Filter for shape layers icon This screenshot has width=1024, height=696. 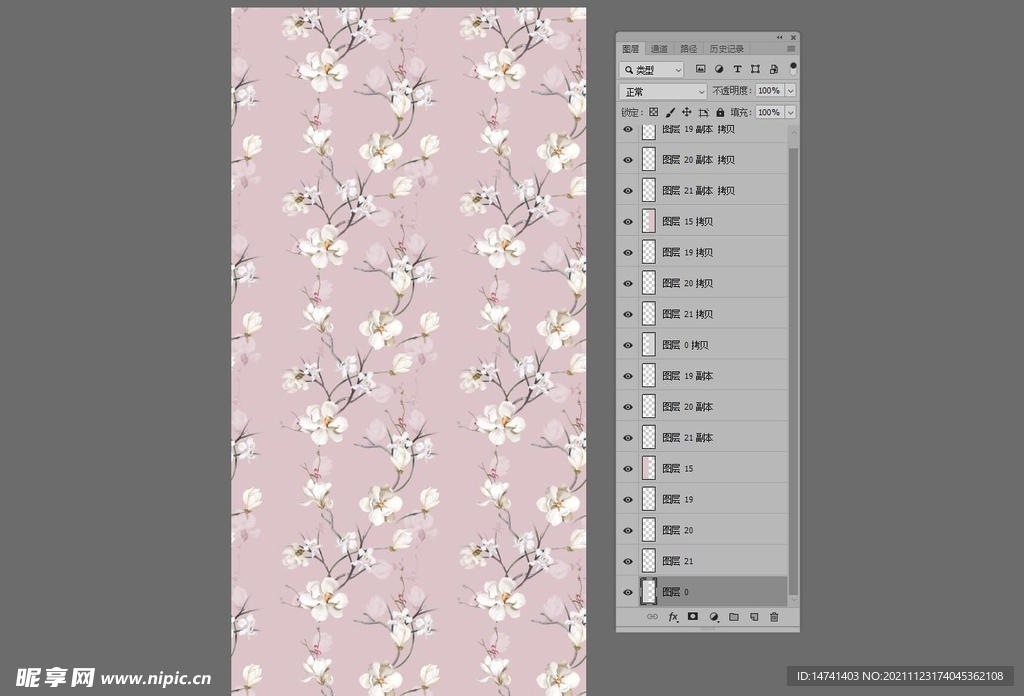756,69
